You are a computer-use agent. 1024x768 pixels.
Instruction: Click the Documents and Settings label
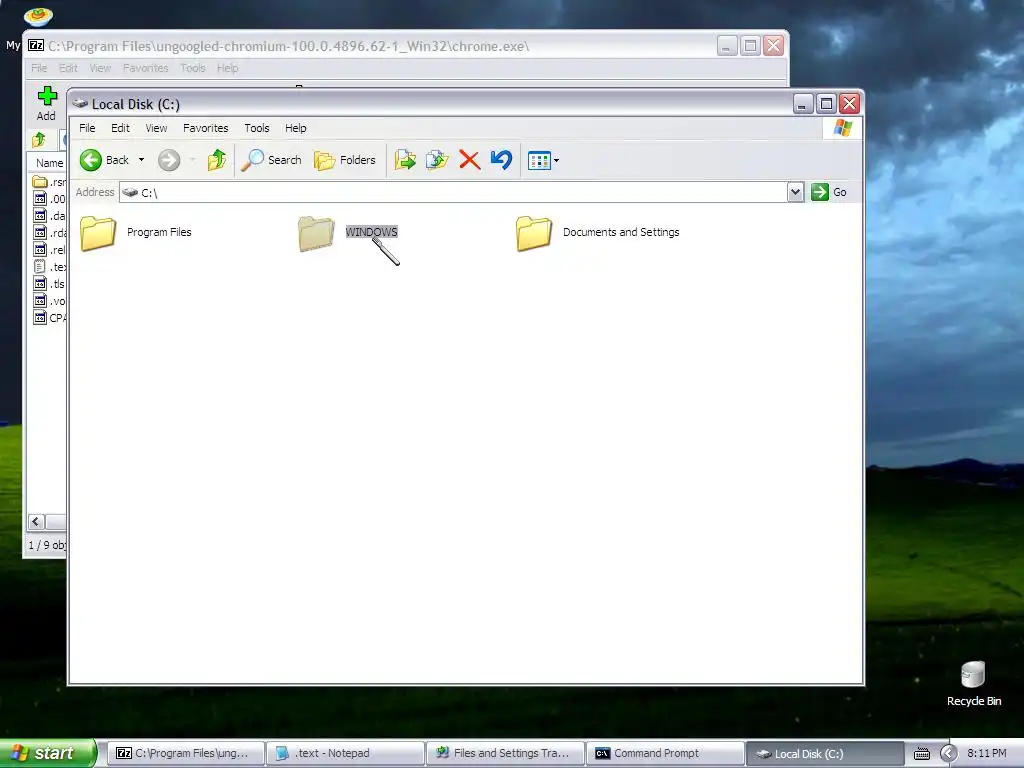pos(621,232)
